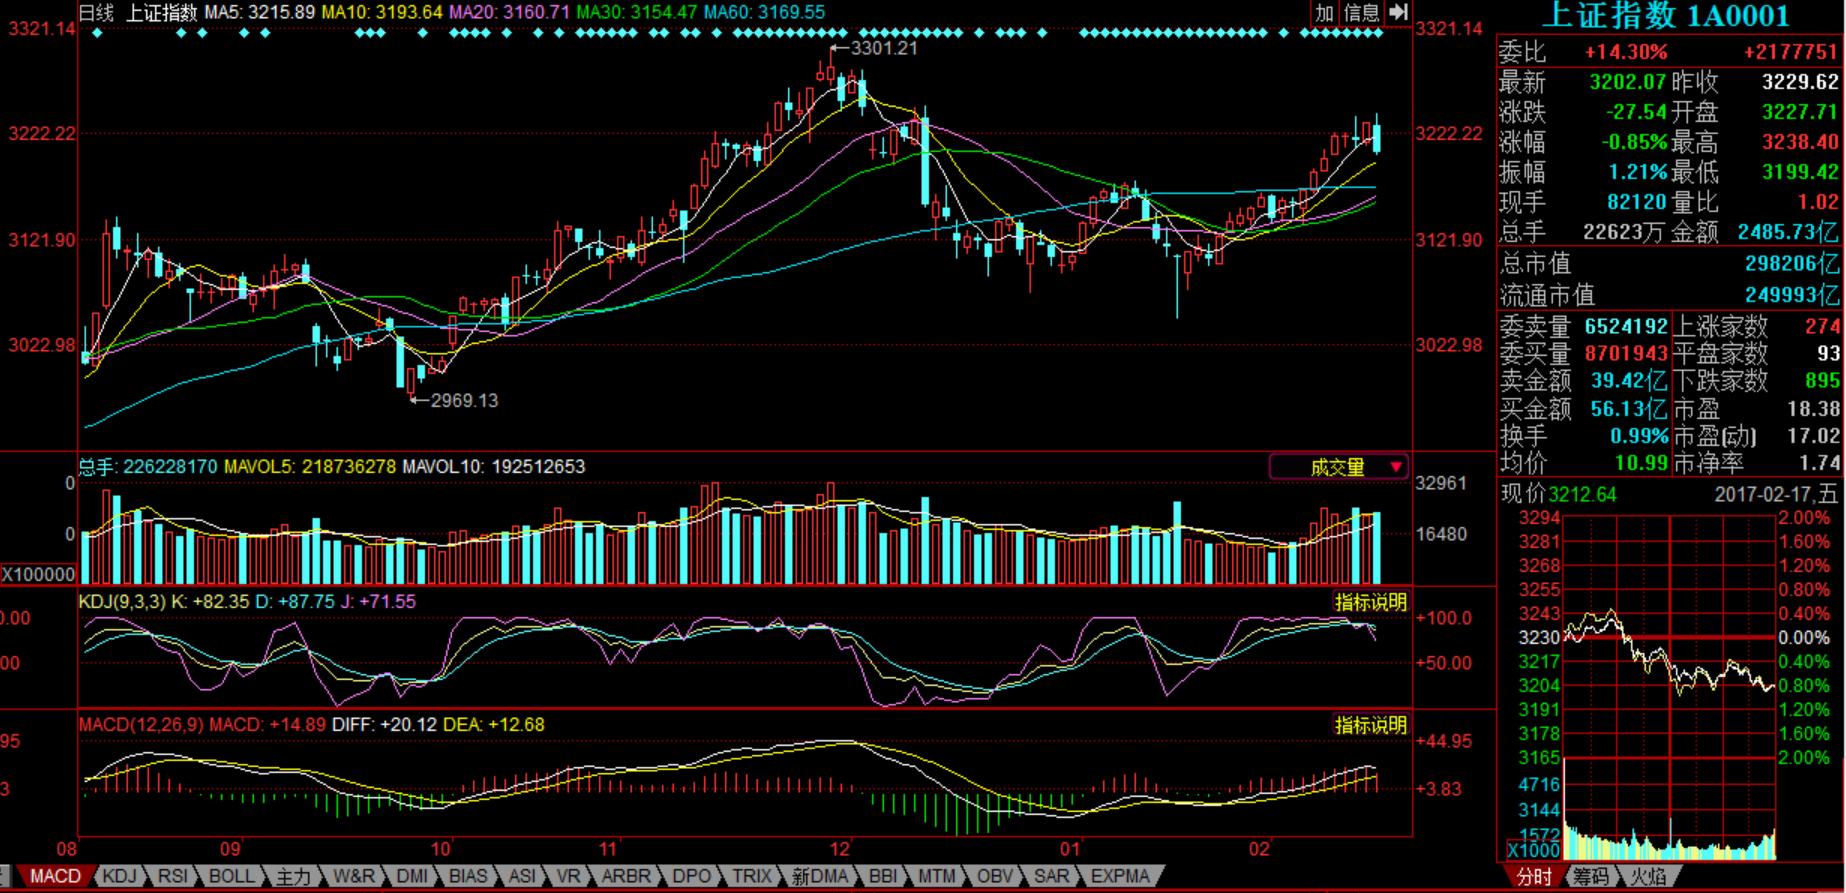The width and height of the screenshot is (1846, 893).
Task: Open the 信息 info button
Action: (x=1361, y=12)
